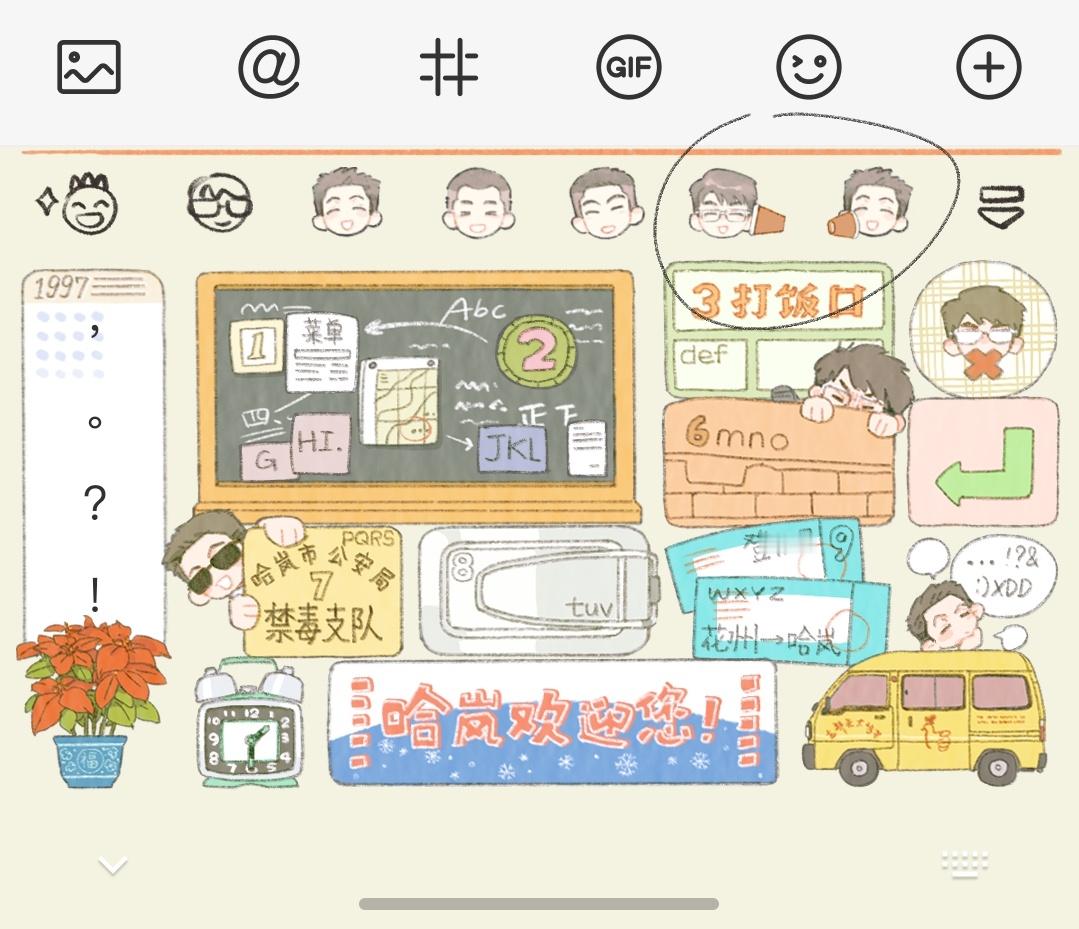Tap the 哈岚欢迎您 space bar
Viewport: 1079px width, 929px height.
(553, 723)
